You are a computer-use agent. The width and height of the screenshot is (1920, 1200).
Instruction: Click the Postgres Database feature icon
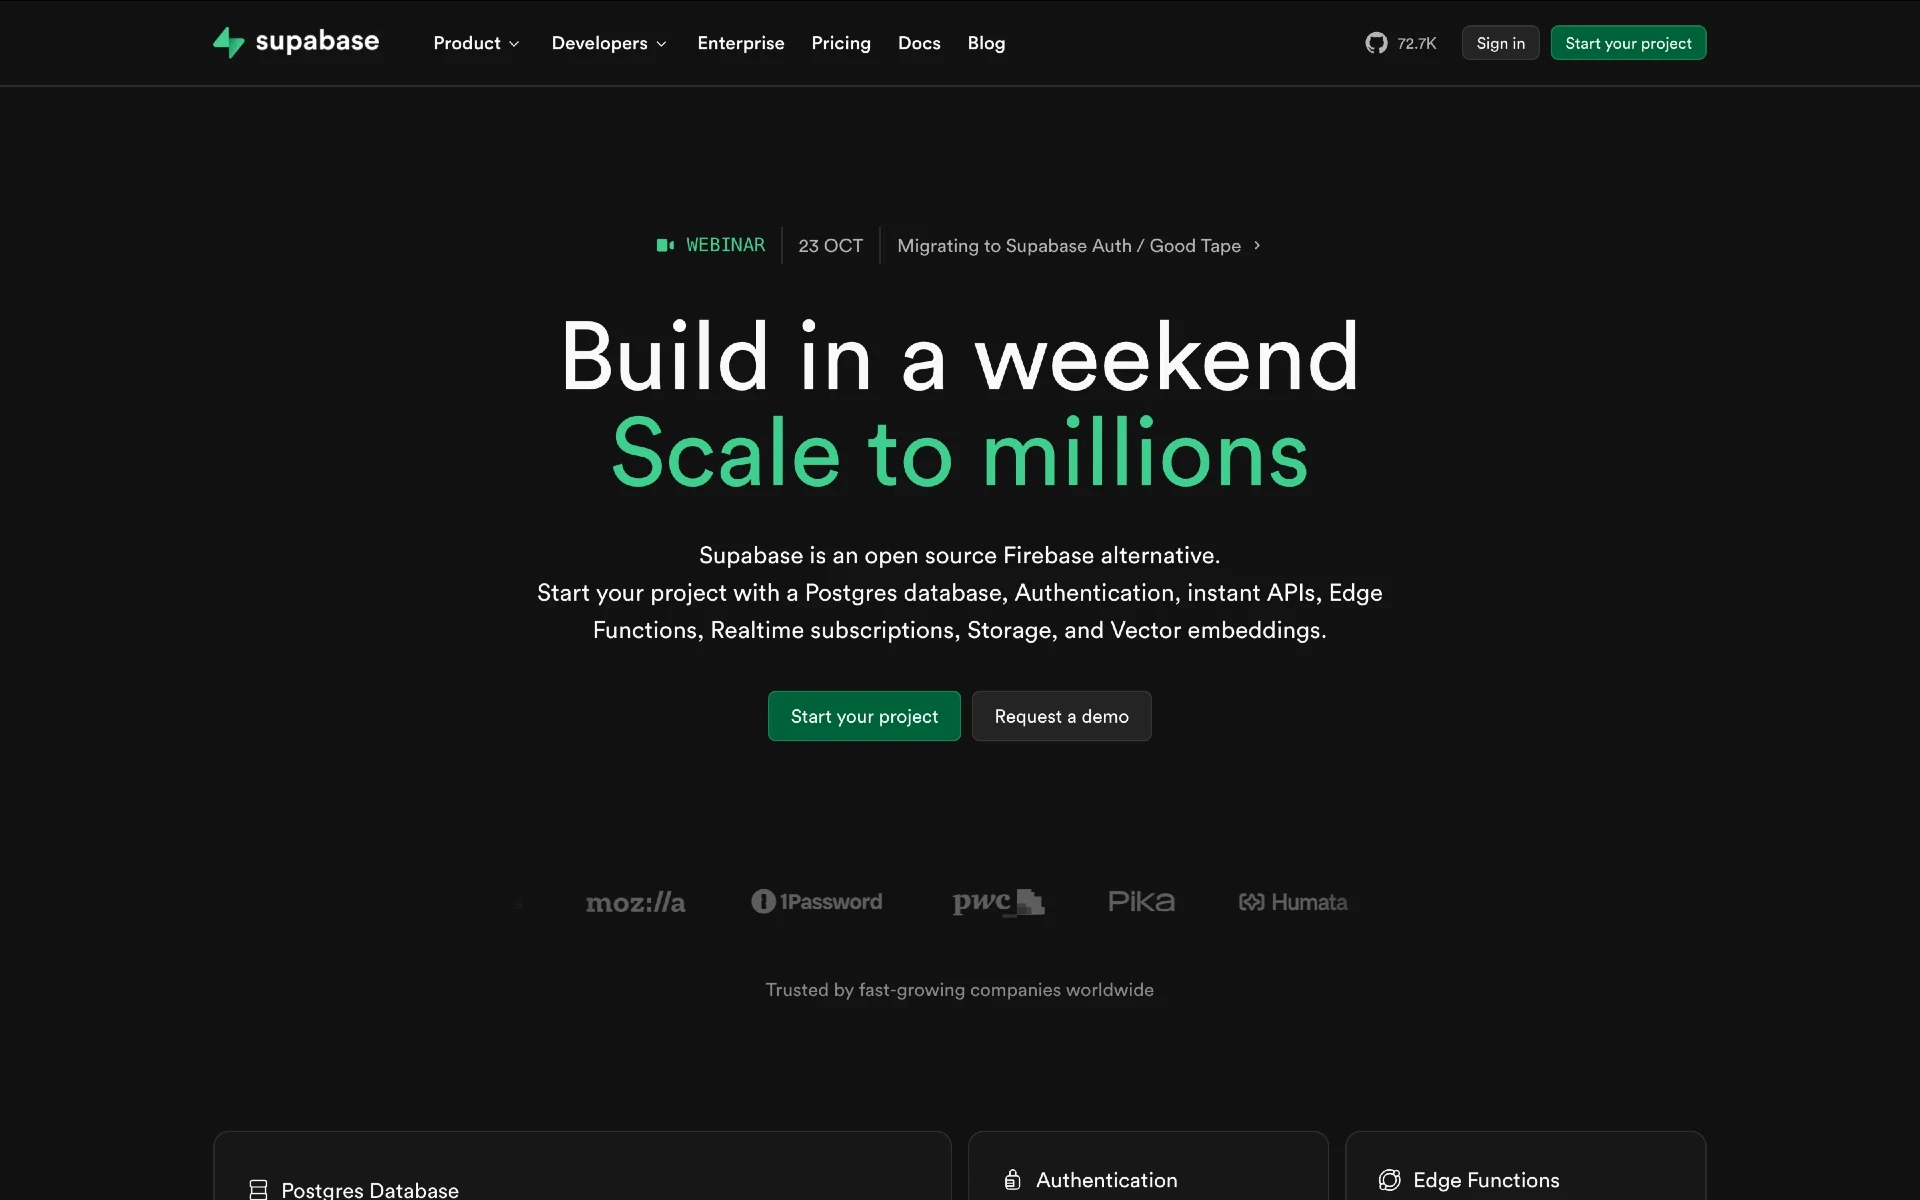coord(257,1188)
